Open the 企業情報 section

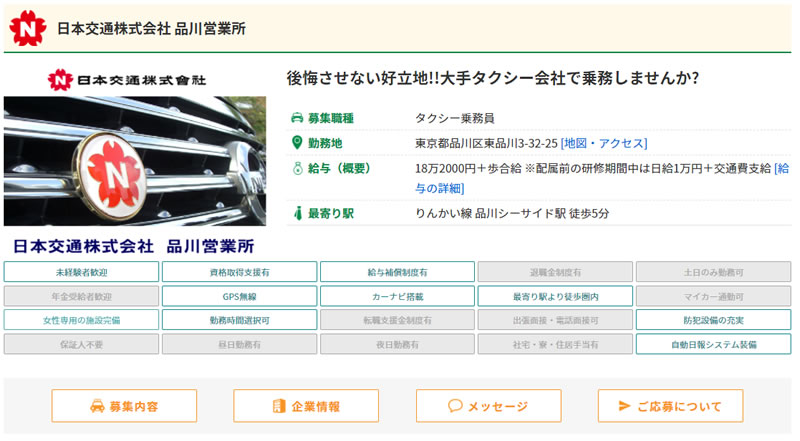(x=306, y=406)
